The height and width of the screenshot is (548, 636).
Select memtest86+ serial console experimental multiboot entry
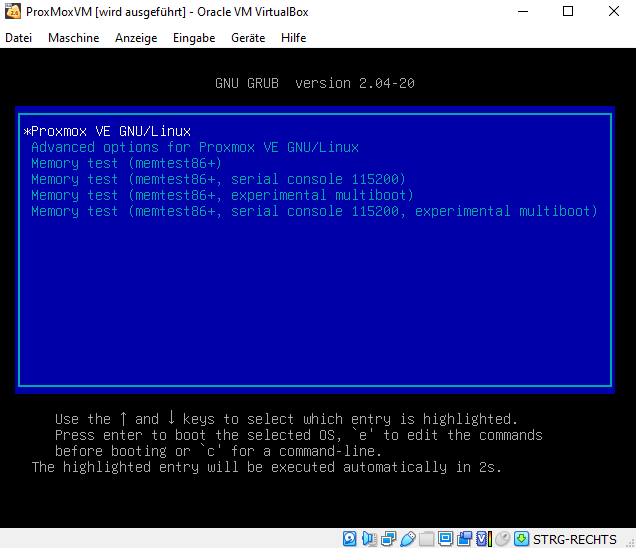pyautogui.click(x=315, y=211)
